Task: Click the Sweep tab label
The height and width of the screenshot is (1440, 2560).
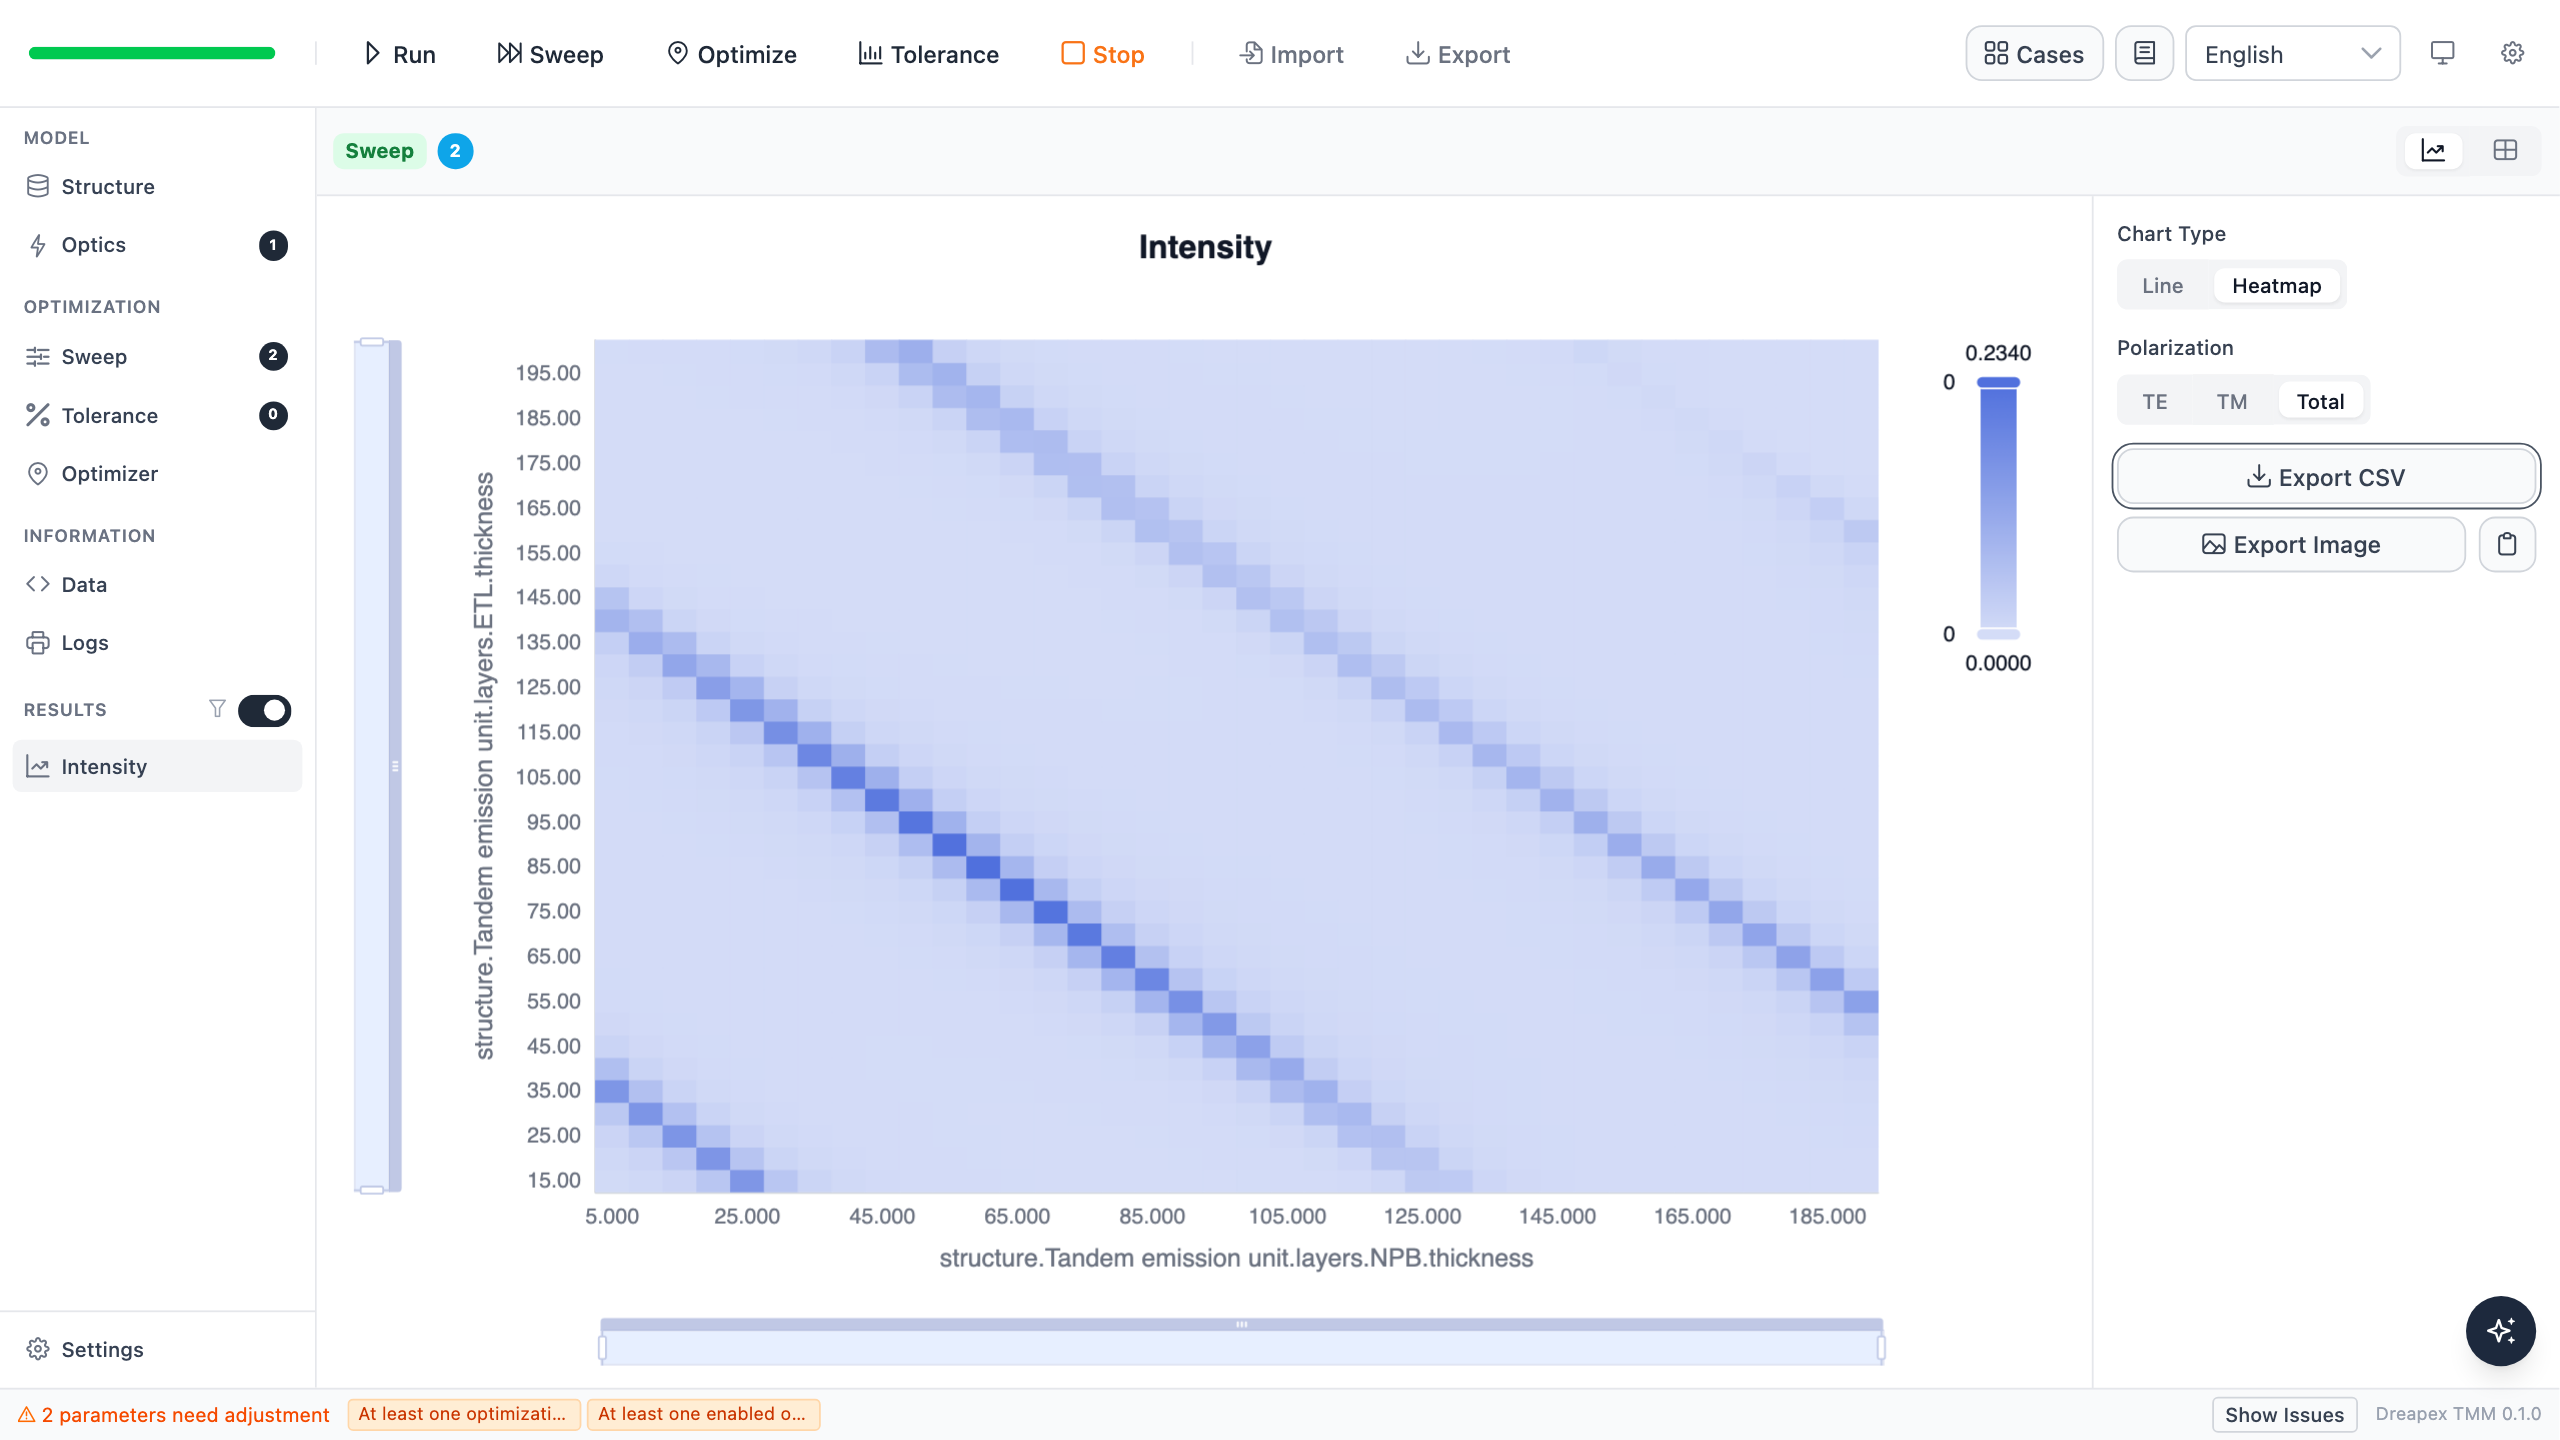Action: click(x=379, y=151)
